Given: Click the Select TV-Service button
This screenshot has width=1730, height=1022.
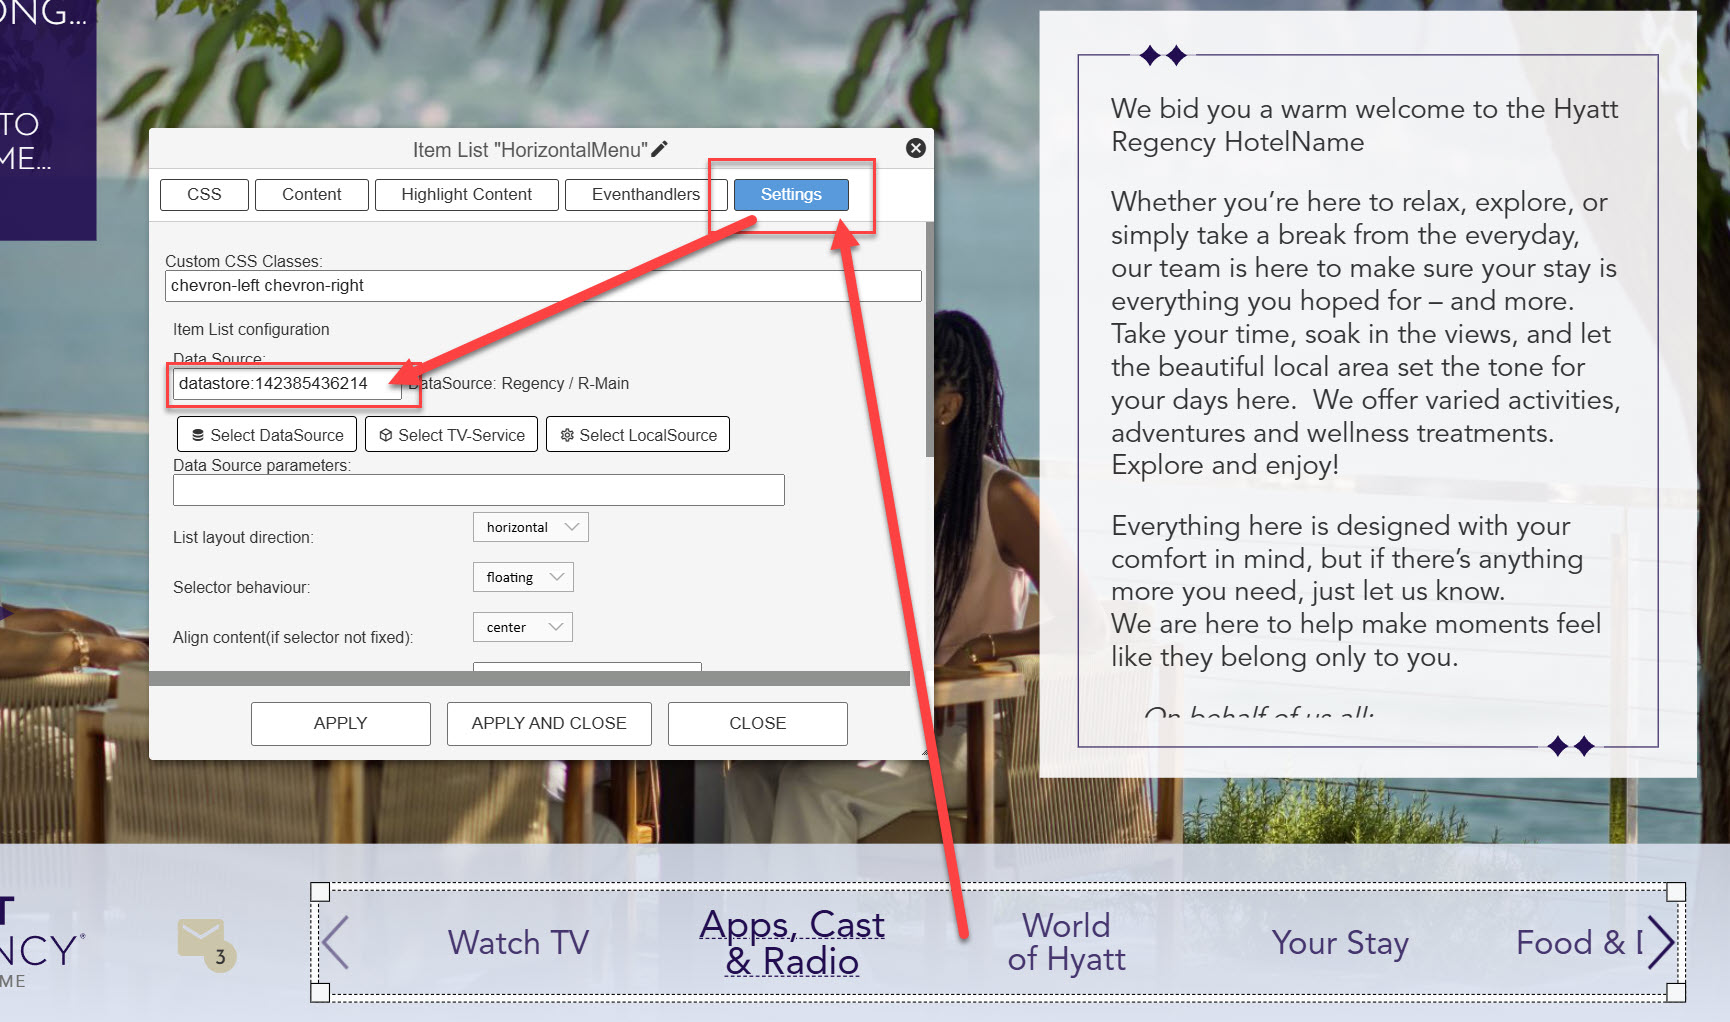Looking at the screenshot, I should tap(452, 435).
